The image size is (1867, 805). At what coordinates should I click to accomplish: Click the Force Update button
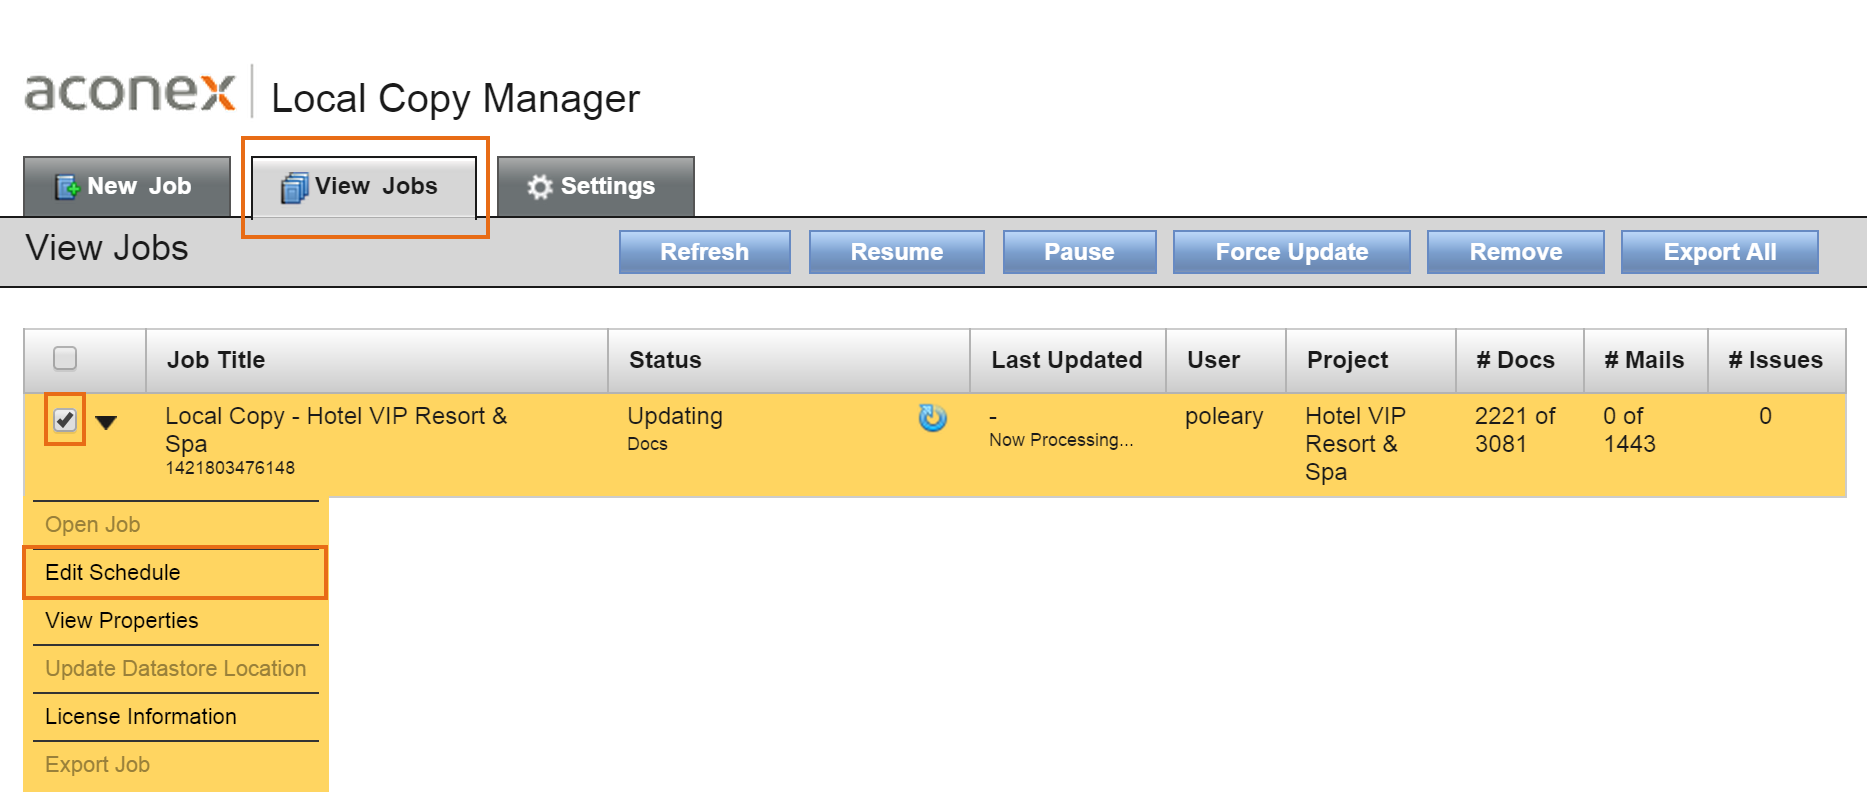point(1292,252)
